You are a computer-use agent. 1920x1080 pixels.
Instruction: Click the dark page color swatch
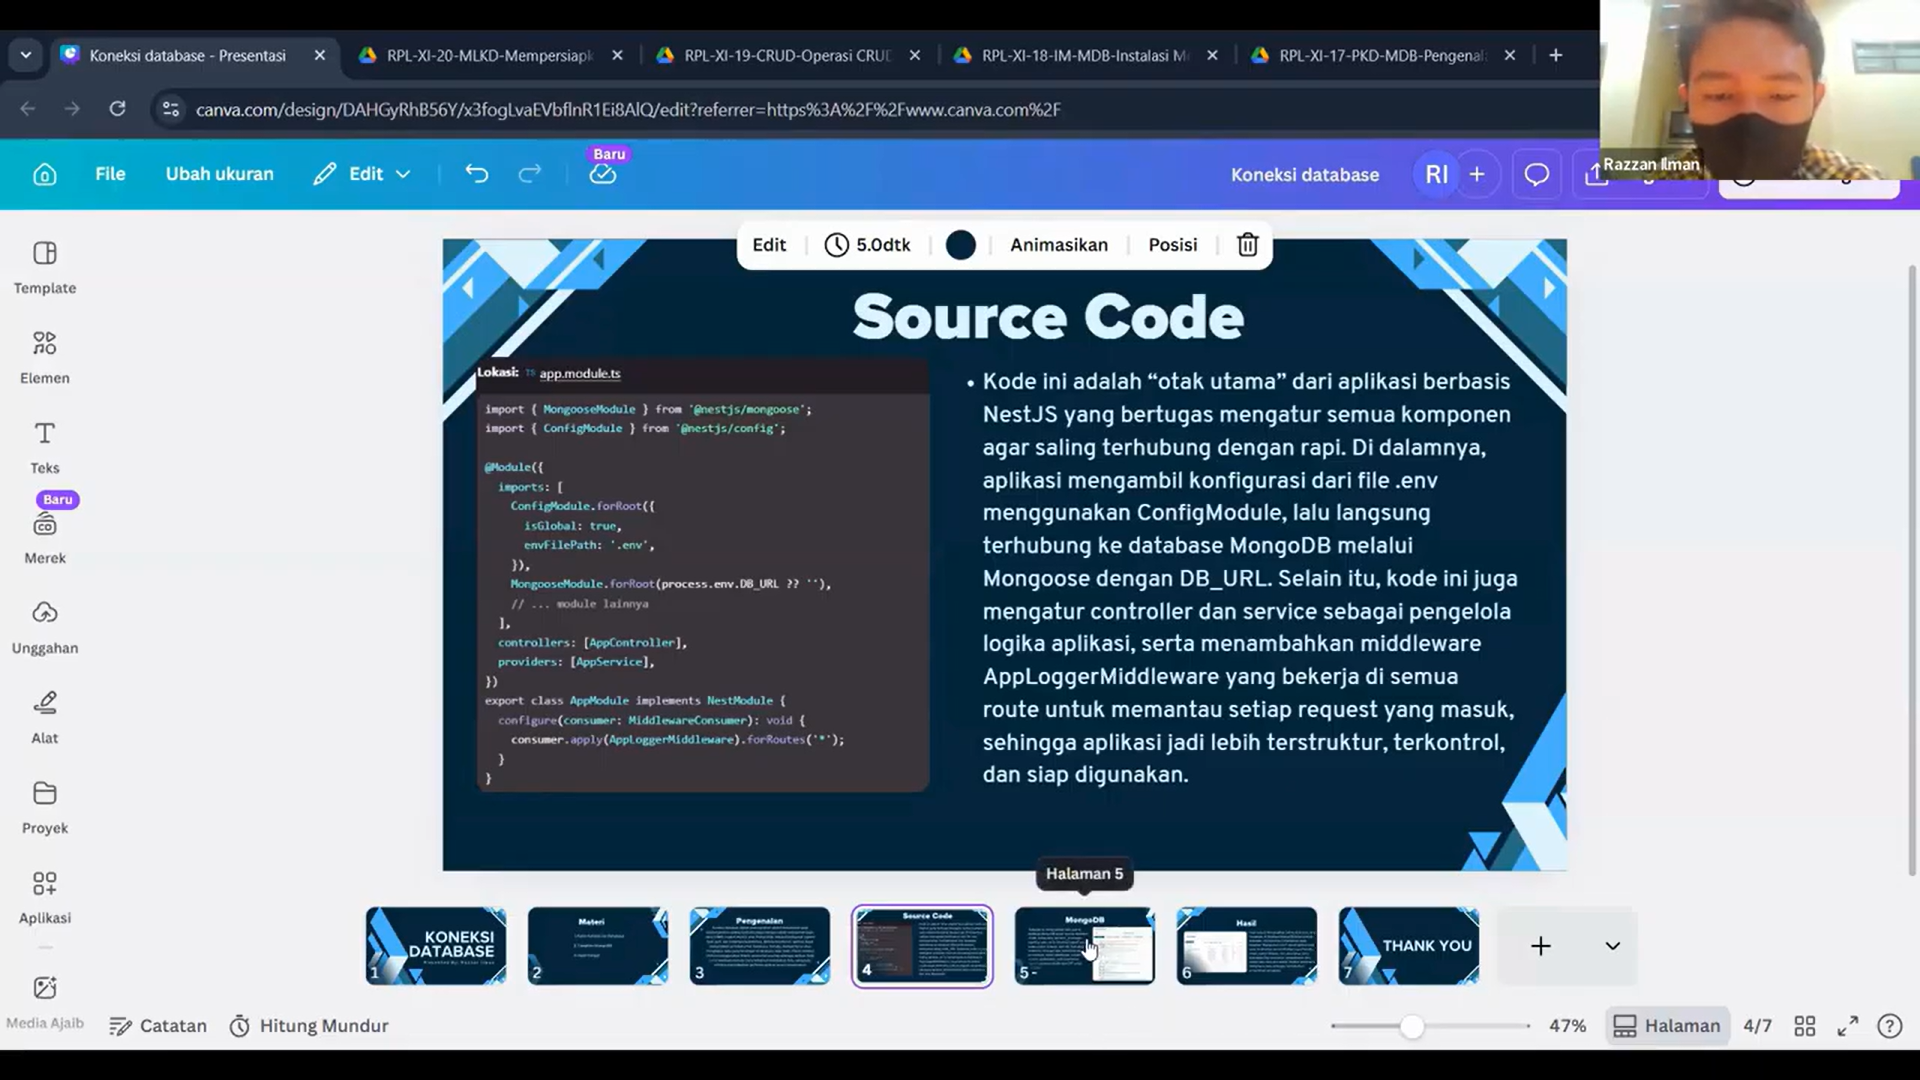(x=960, y=245)
